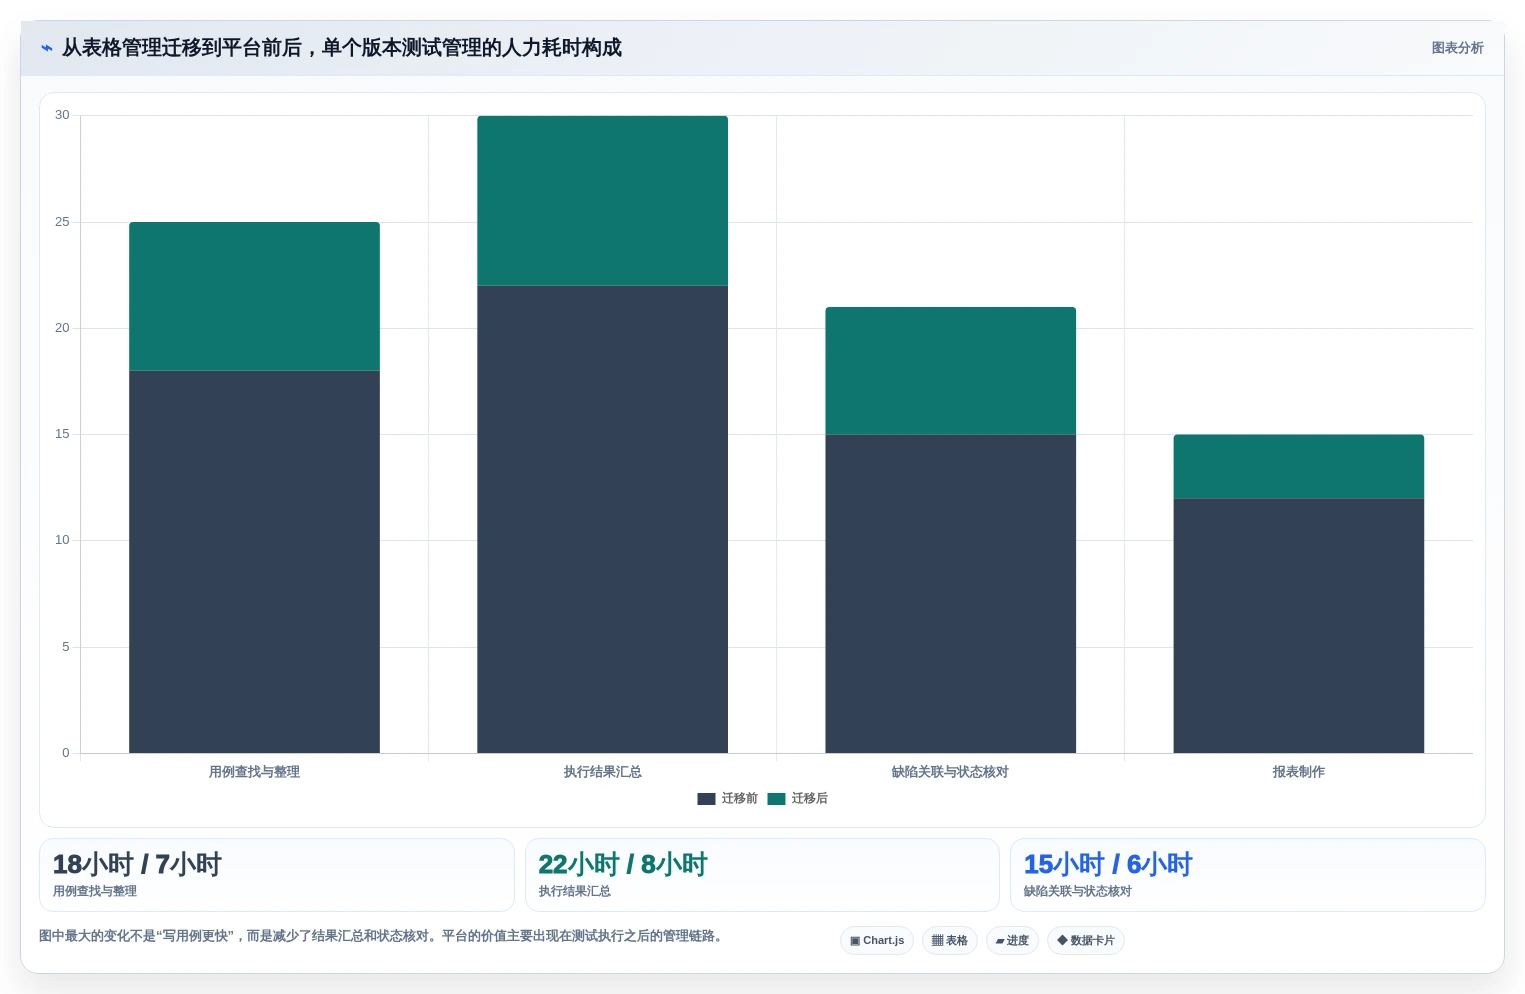
Task: Select the 进度 tag
Action: (1012, 940)
